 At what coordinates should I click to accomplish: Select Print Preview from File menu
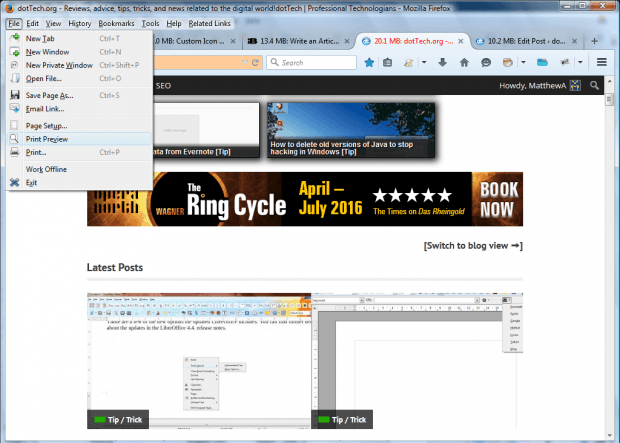coord(79,139)
